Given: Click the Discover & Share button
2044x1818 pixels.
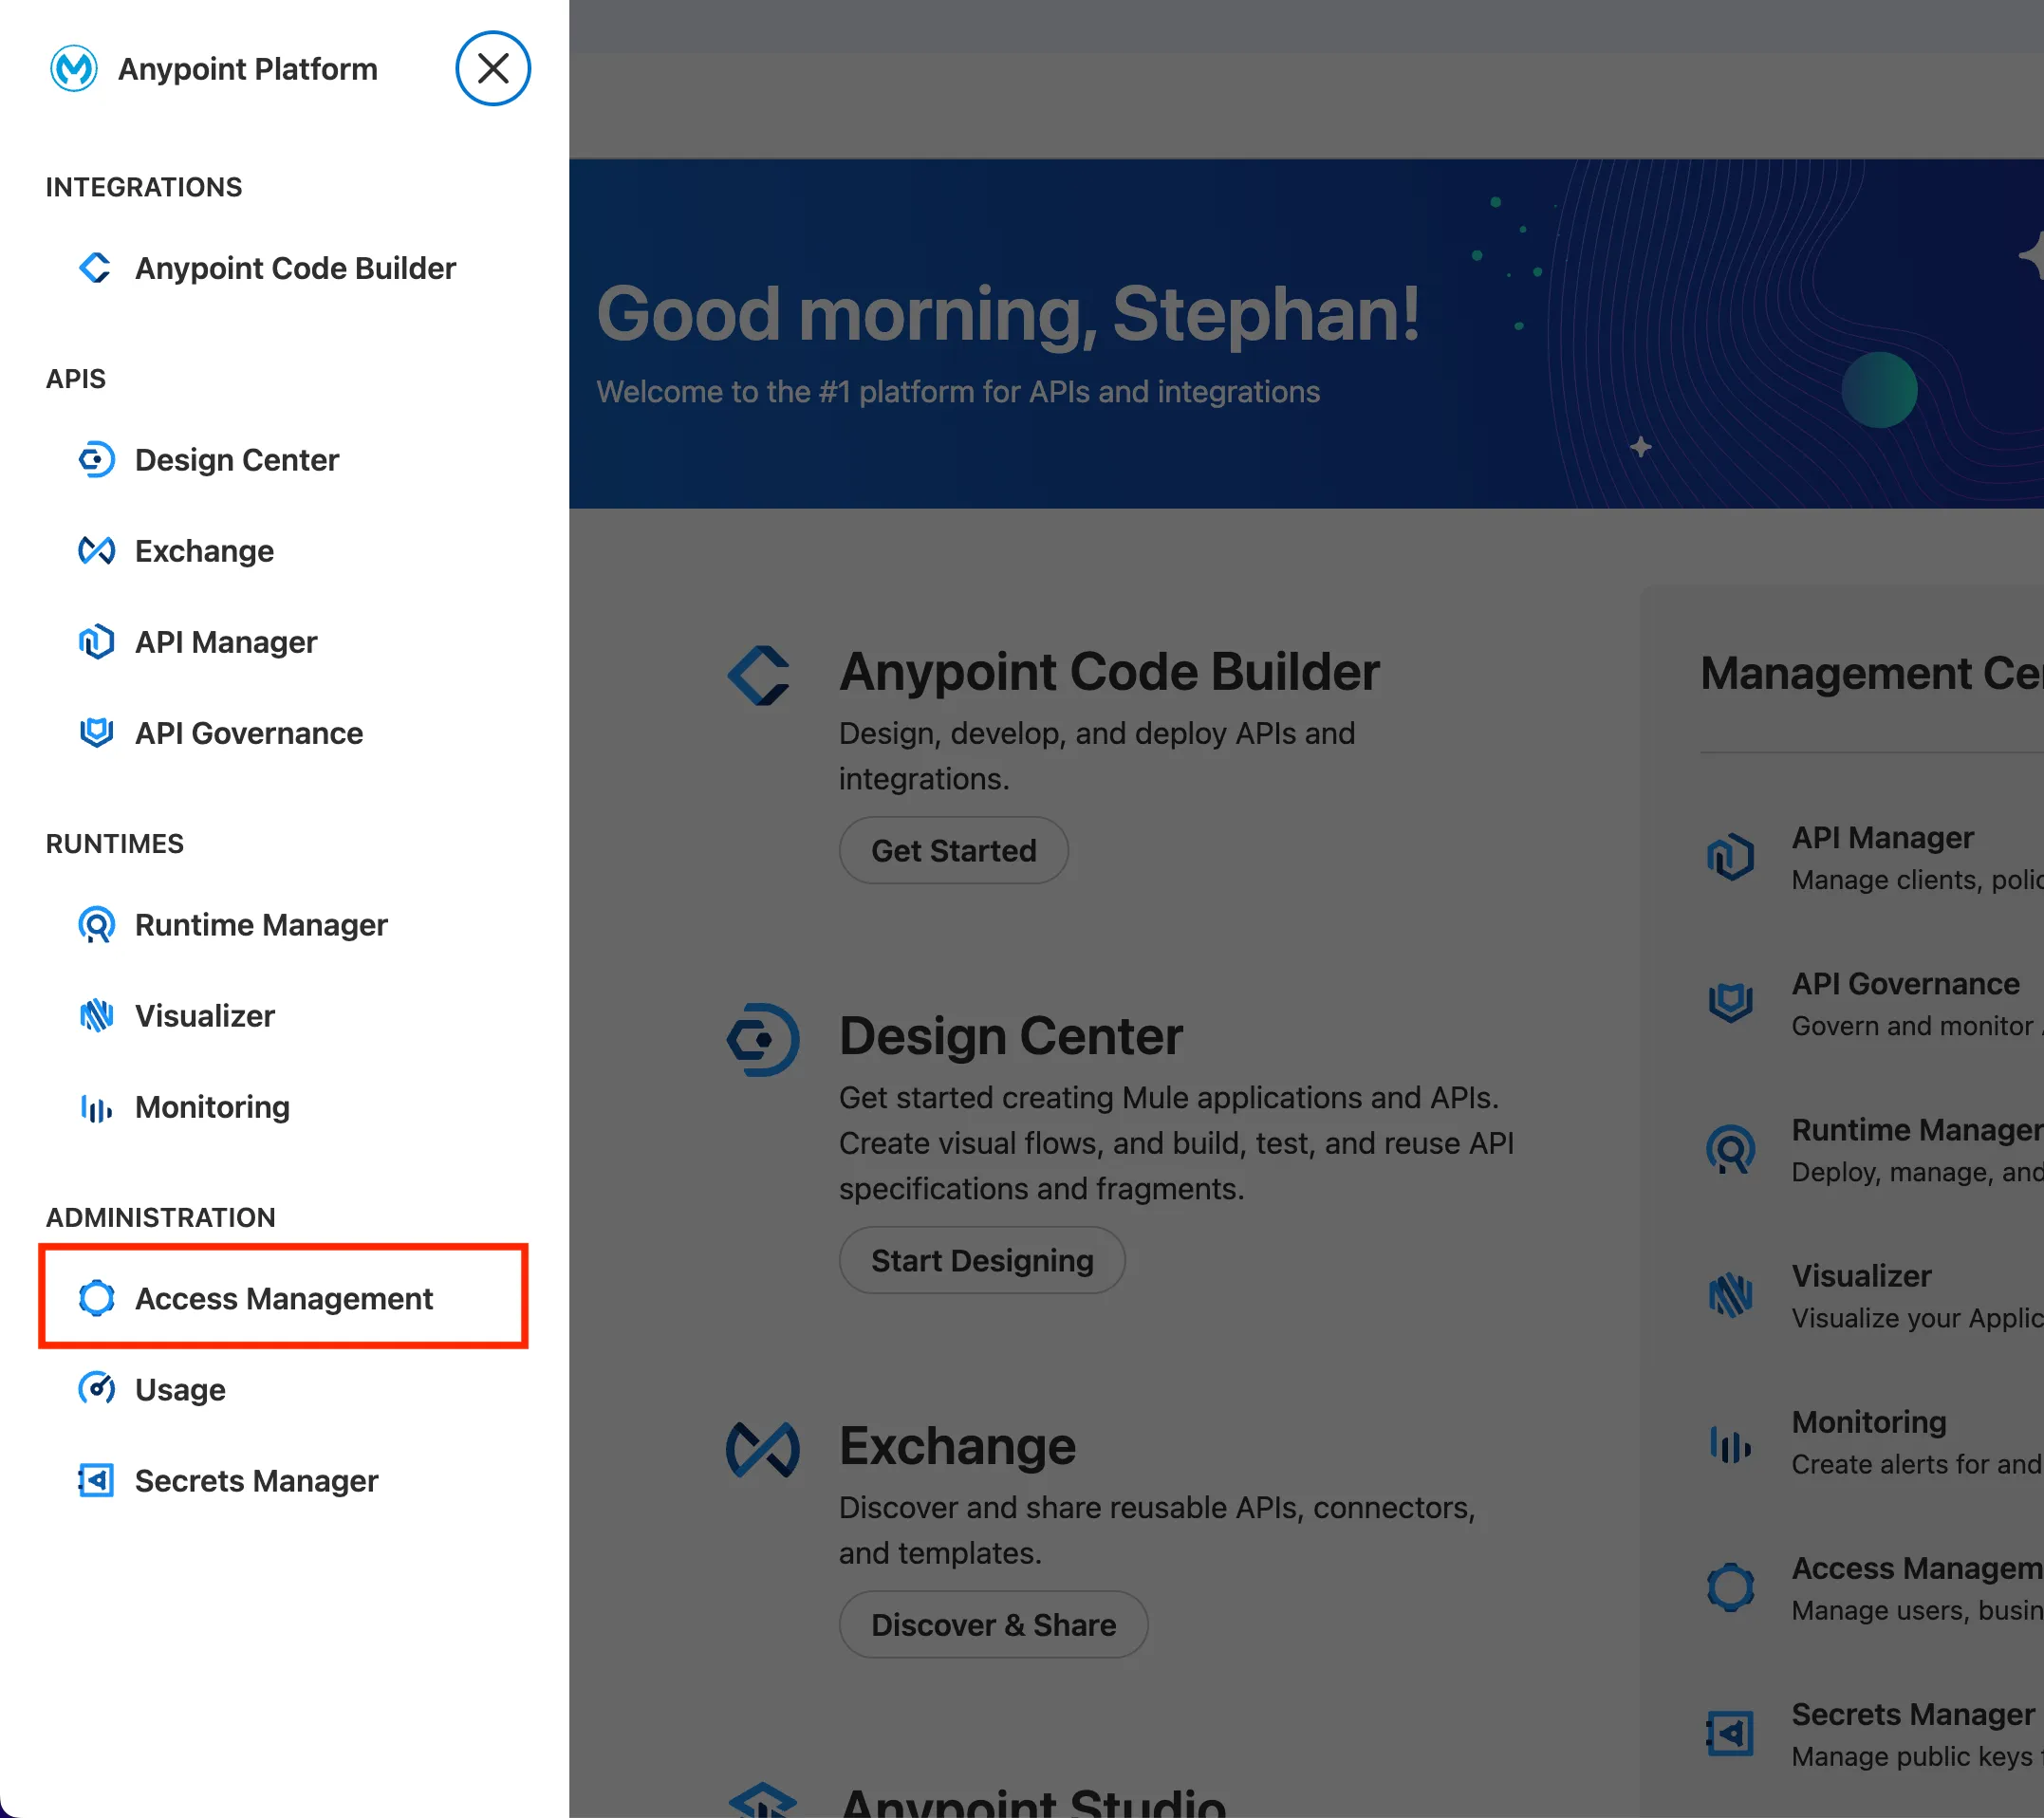Looking at the screenshot, I should click(x=992, y=1624).
